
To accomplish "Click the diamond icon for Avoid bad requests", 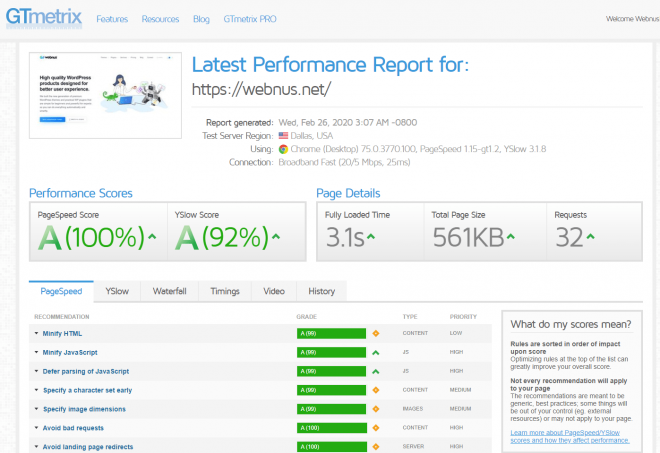I will coord(376,428).
